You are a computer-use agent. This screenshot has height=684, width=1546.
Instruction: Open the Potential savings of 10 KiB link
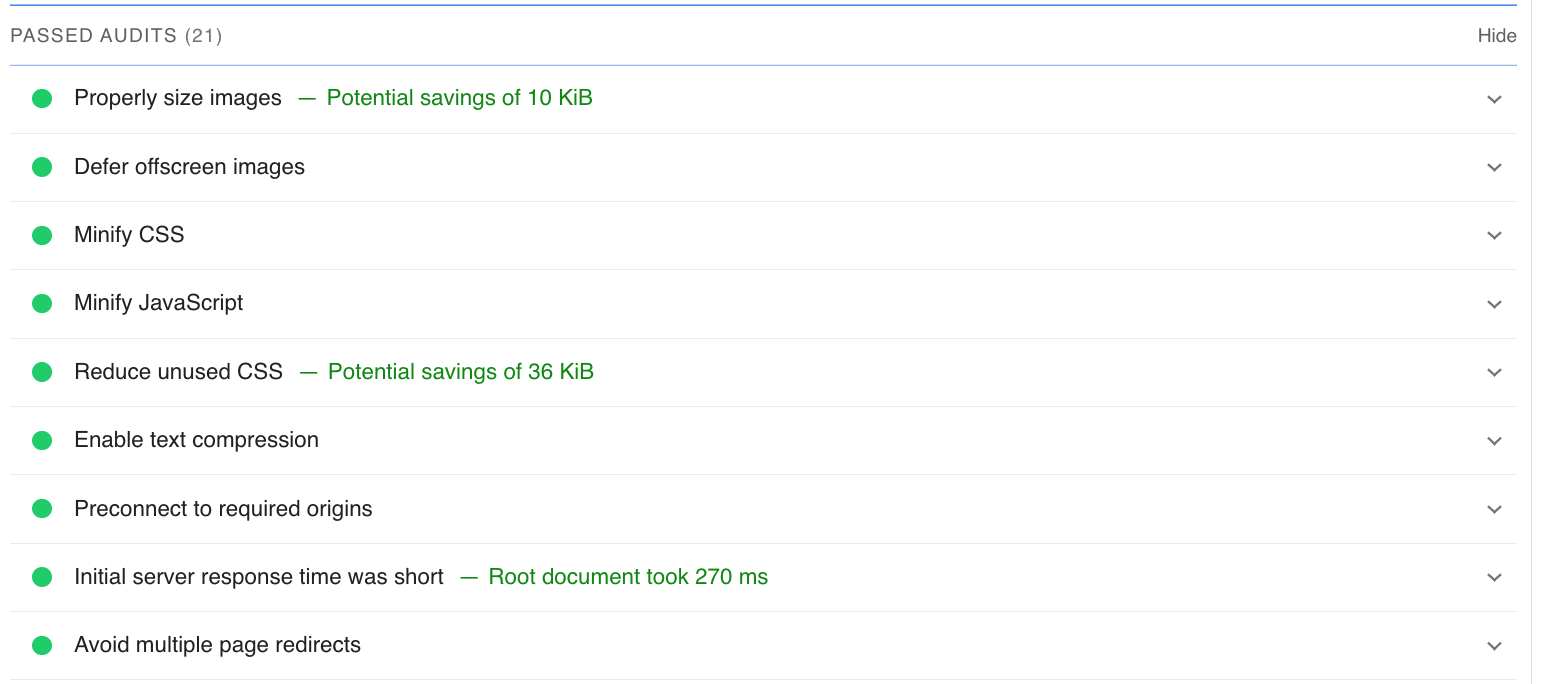tap(459, 97)
